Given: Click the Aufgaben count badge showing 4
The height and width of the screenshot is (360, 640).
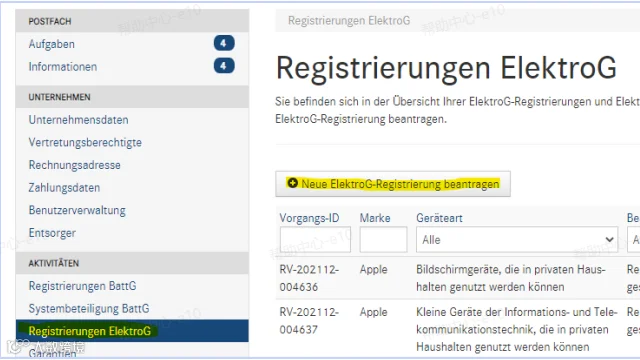Looking at the screenshot, I should 224,43.
